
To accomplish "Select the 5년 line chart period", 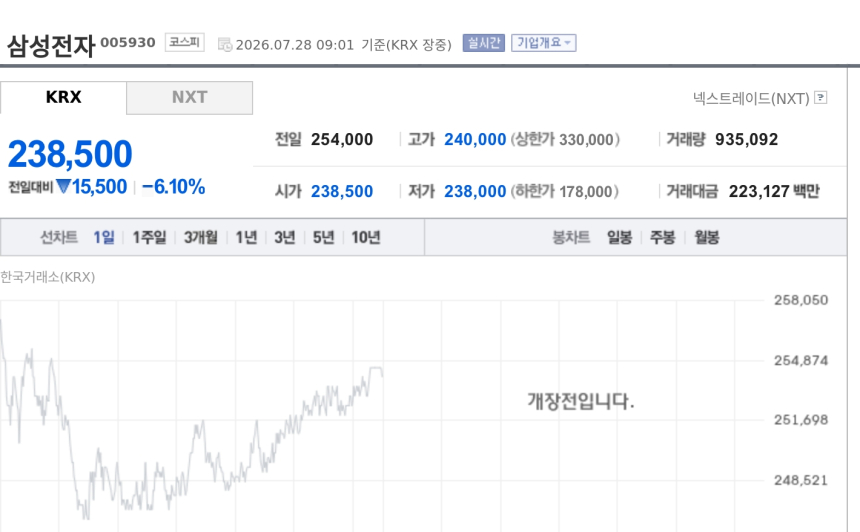I will tap(324, 237).
